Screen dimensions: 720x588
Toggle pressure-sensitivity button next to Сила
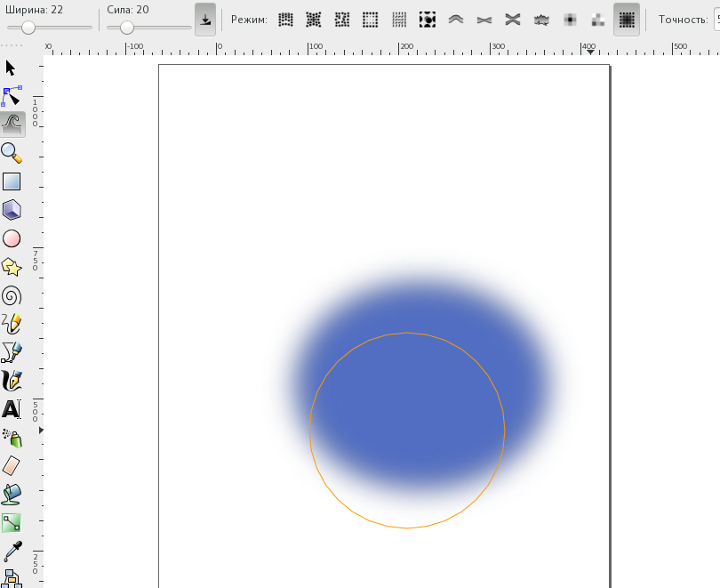pos(205,20)
